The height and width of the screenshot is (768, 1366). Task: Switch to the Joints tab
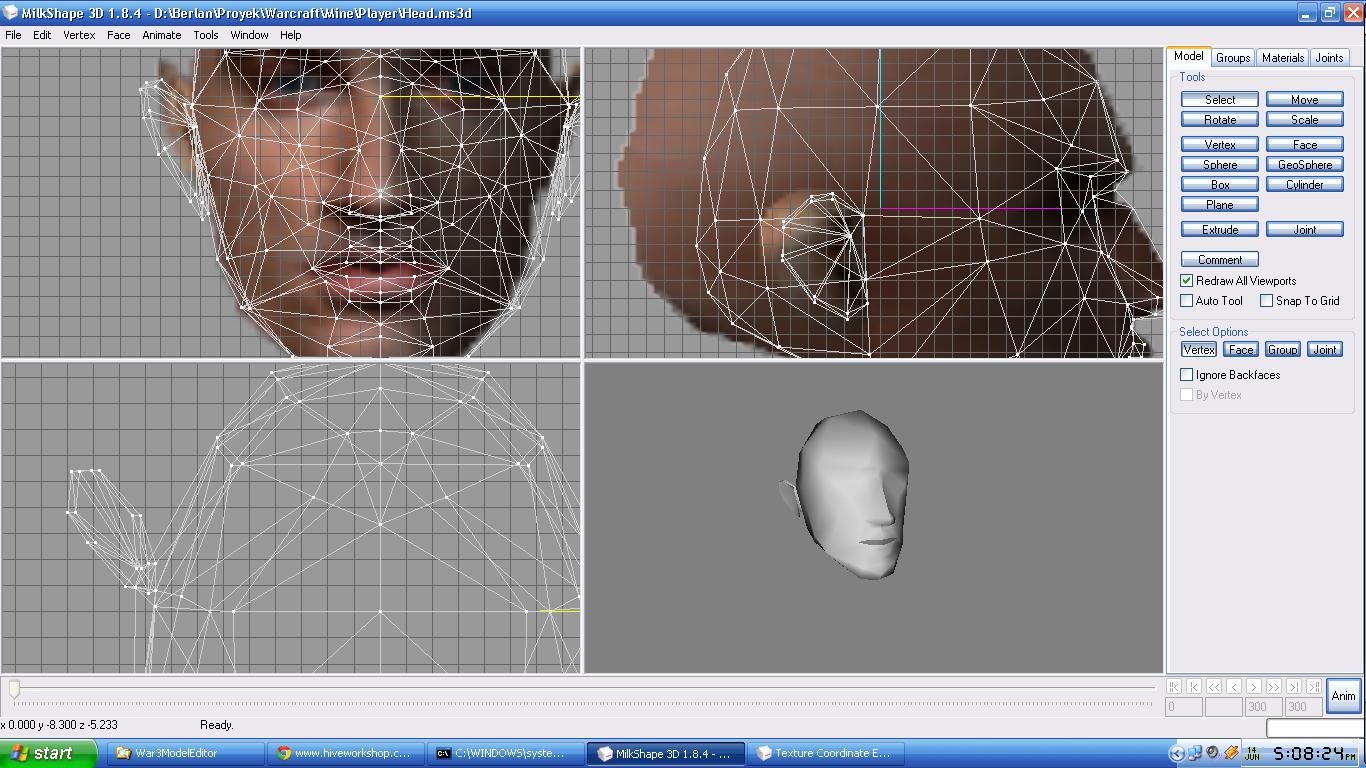(1329, 58)
